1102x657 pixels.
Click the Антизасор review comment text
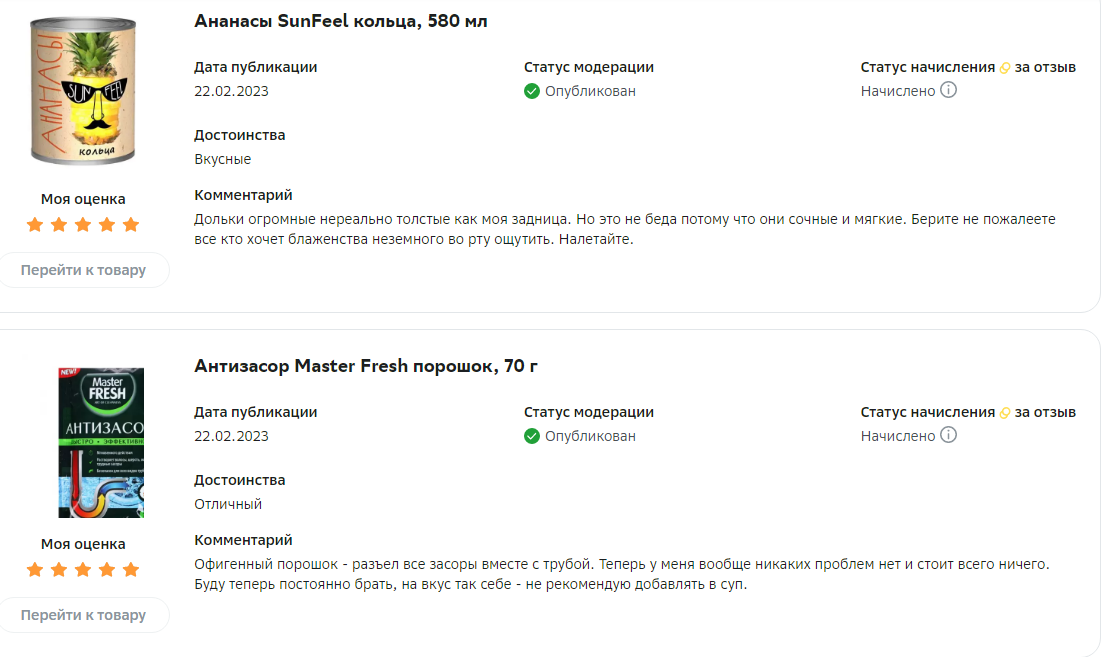621,574
